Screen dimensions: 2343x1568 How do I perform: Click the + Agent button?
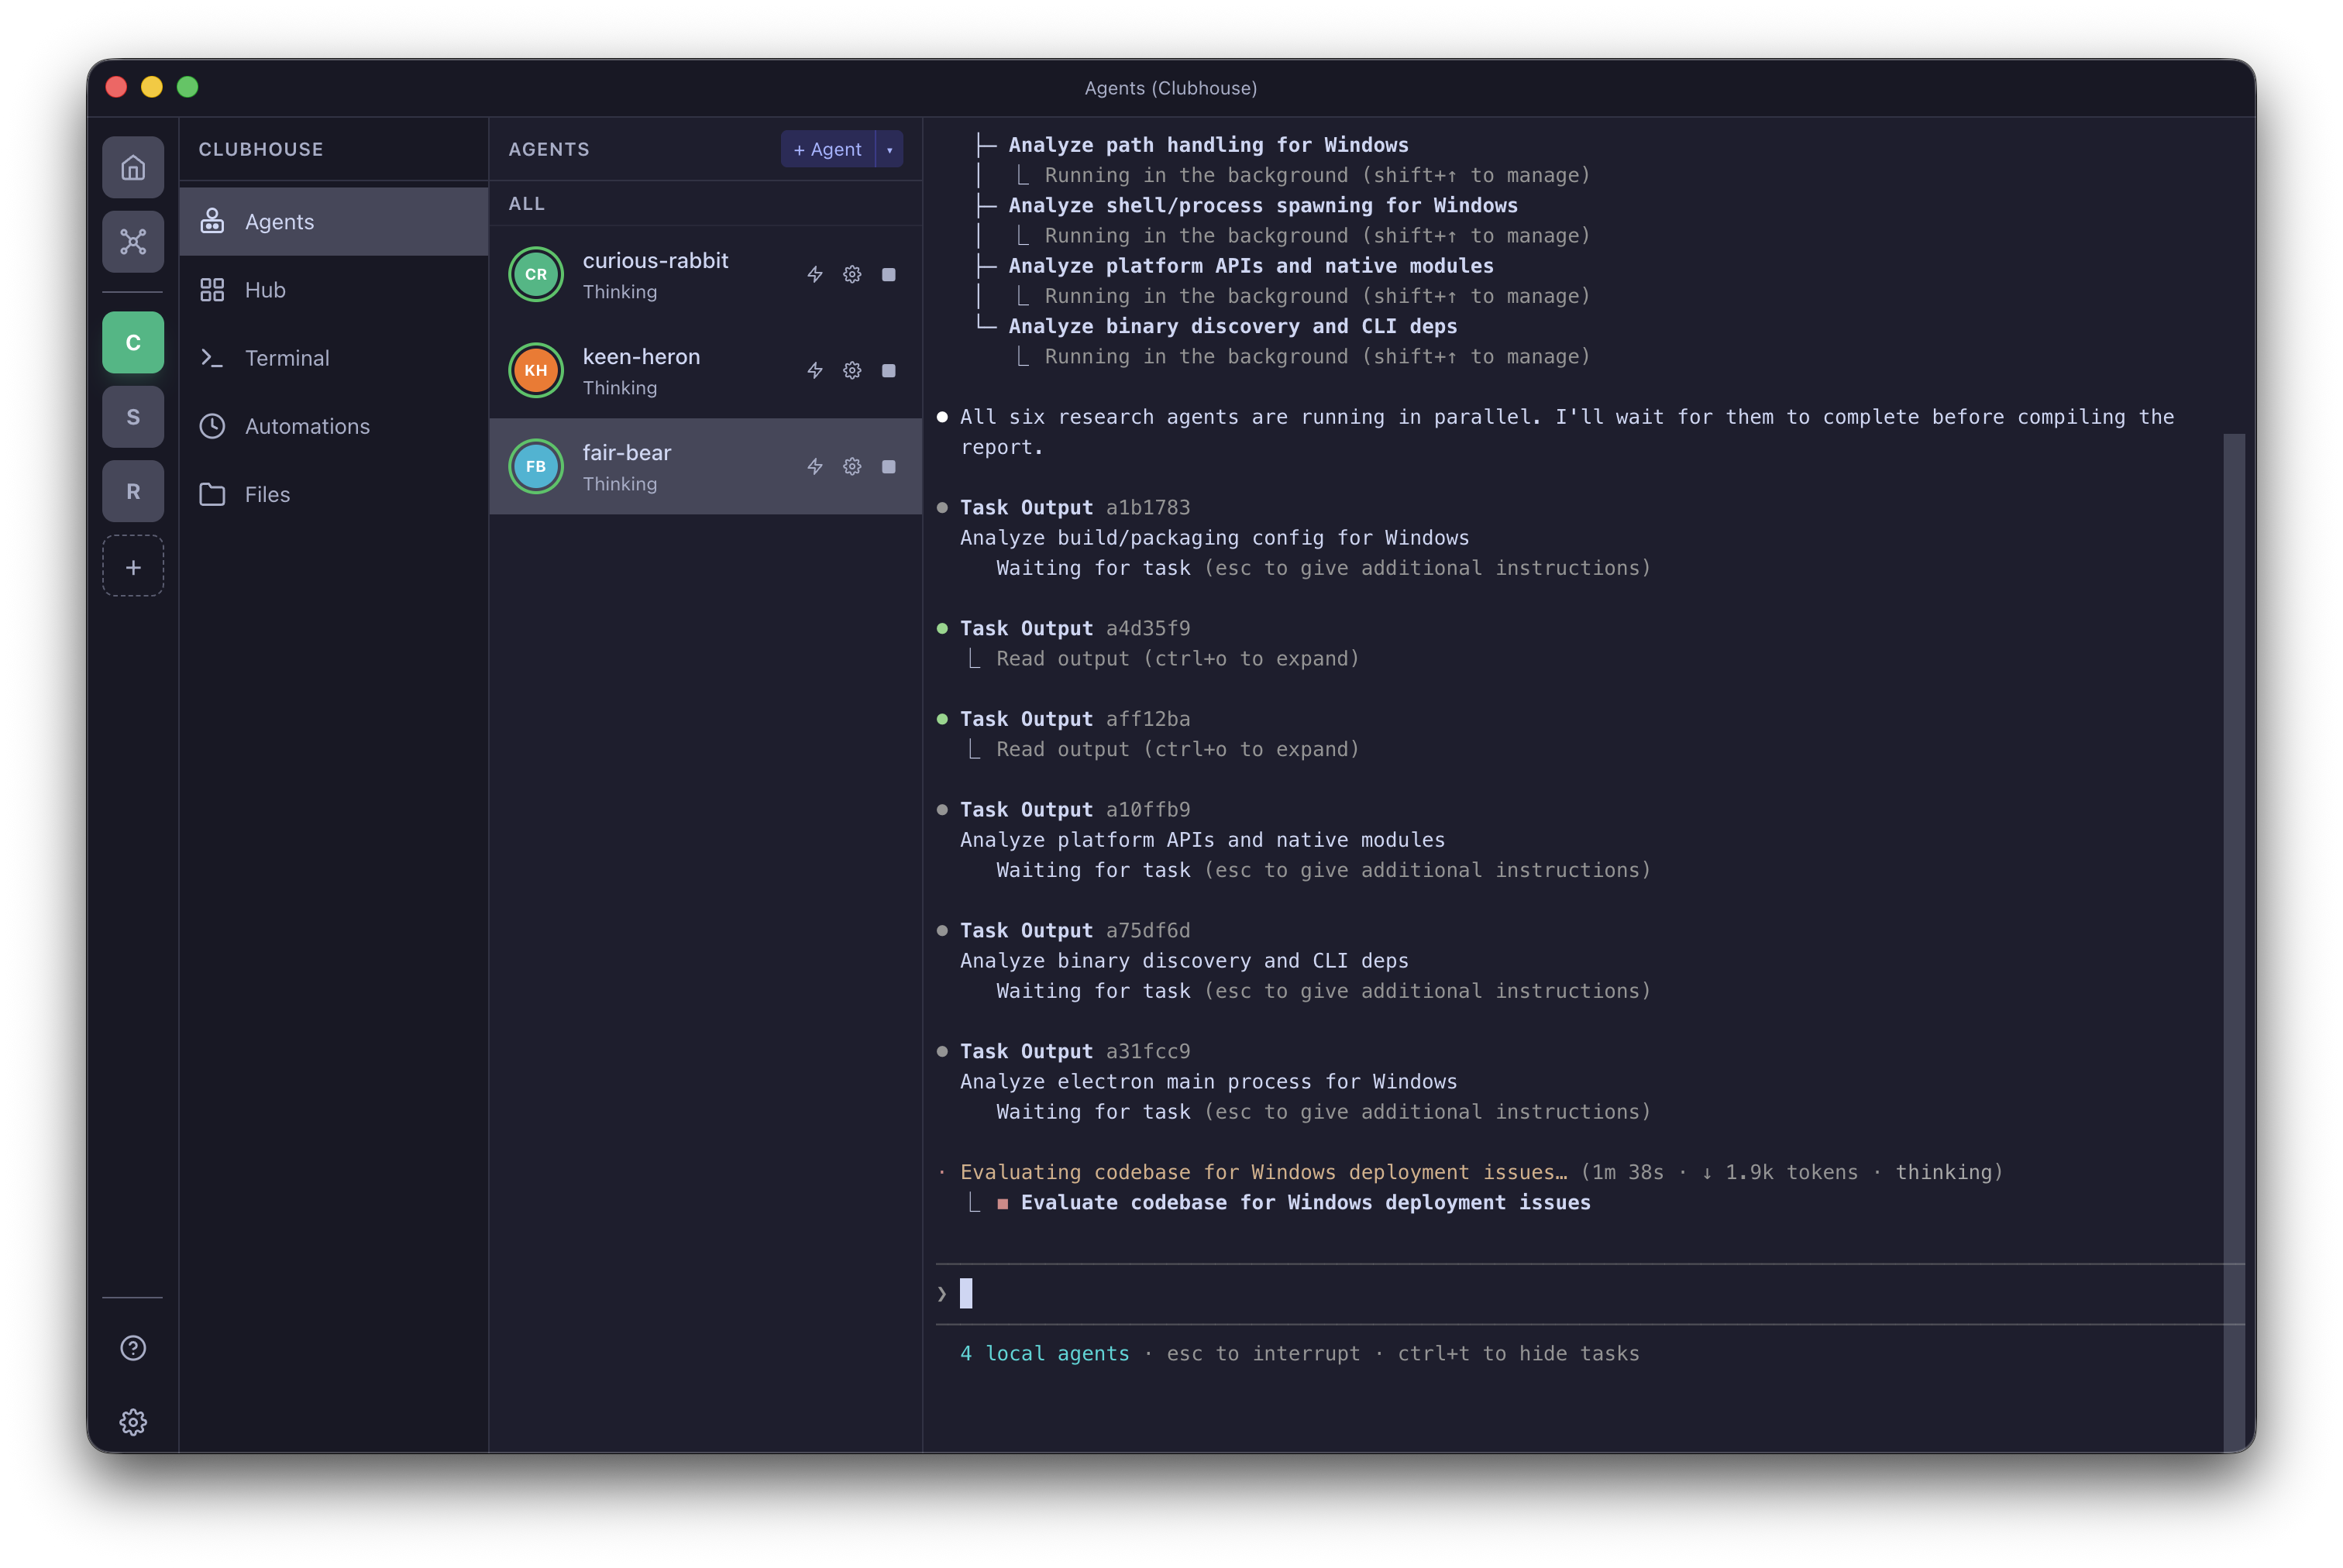point(827,149)
